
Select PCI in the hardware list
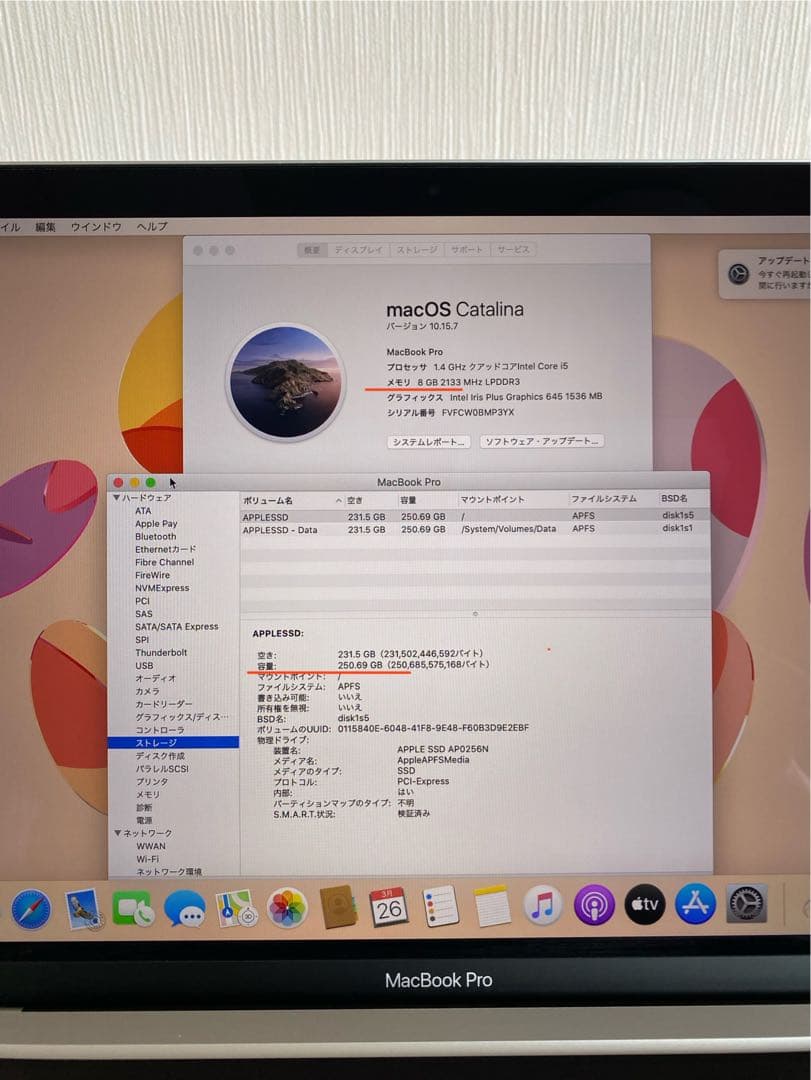[x=142, y=601]
